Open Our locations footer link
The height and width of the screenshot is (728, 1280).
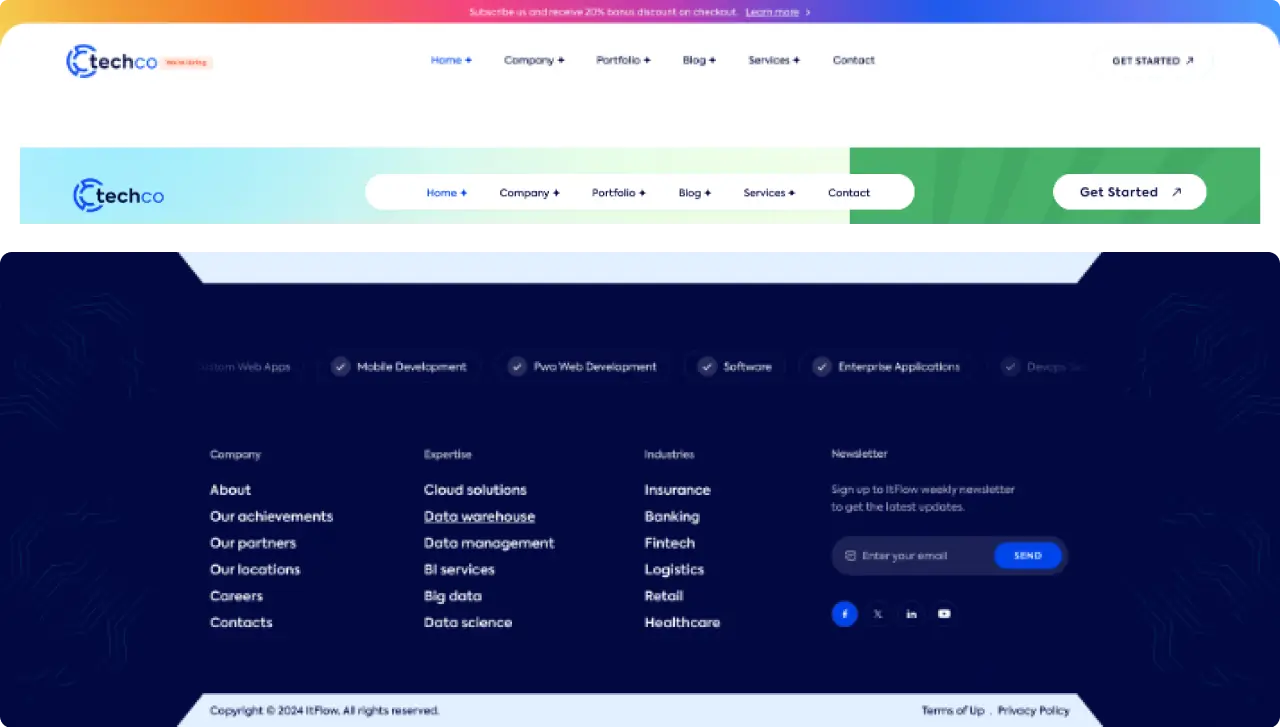tap(255, 570)
